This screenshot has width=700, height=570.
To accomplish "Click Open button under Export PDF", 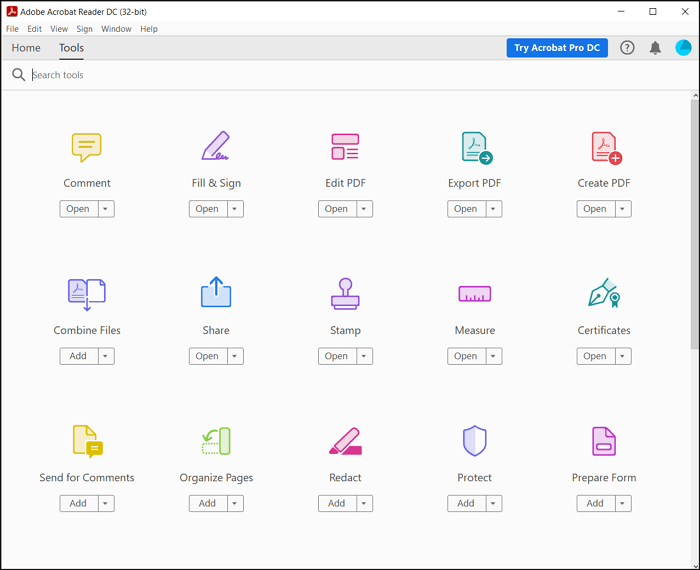I will (x=466, y=209).
